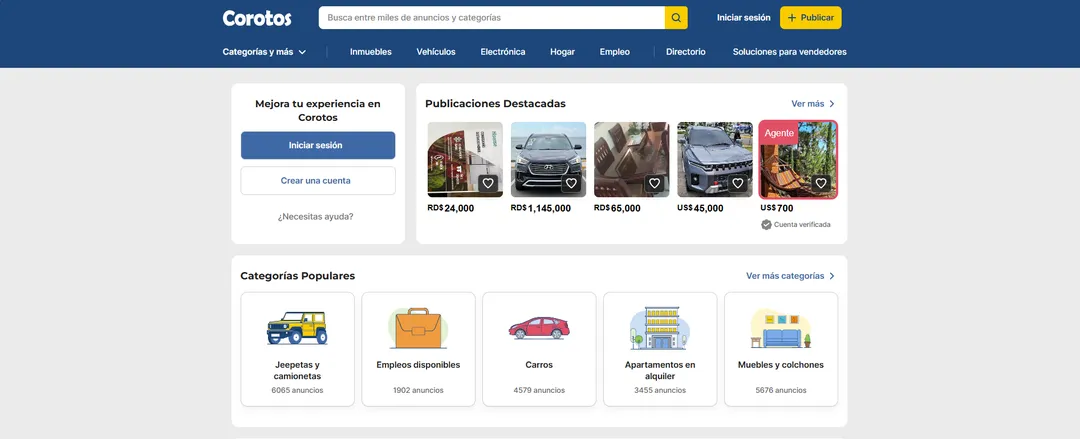Click the US$700 price text
Viewport: 1080px width, 439px height.
[x=777, y=208]
